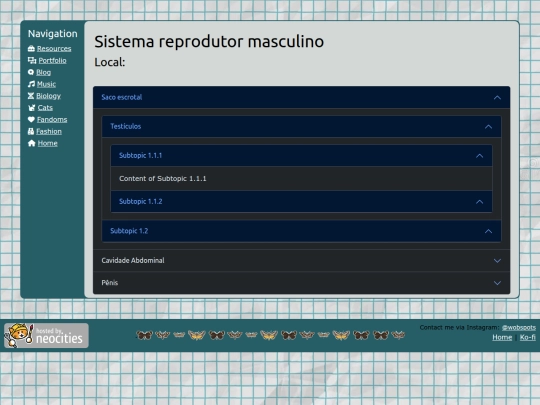This screenshot has height=405, width=540.
Task: Toggle the Subtopic 1.1.2 chevron
Action: pyautogui.click(x=479, y=202)
